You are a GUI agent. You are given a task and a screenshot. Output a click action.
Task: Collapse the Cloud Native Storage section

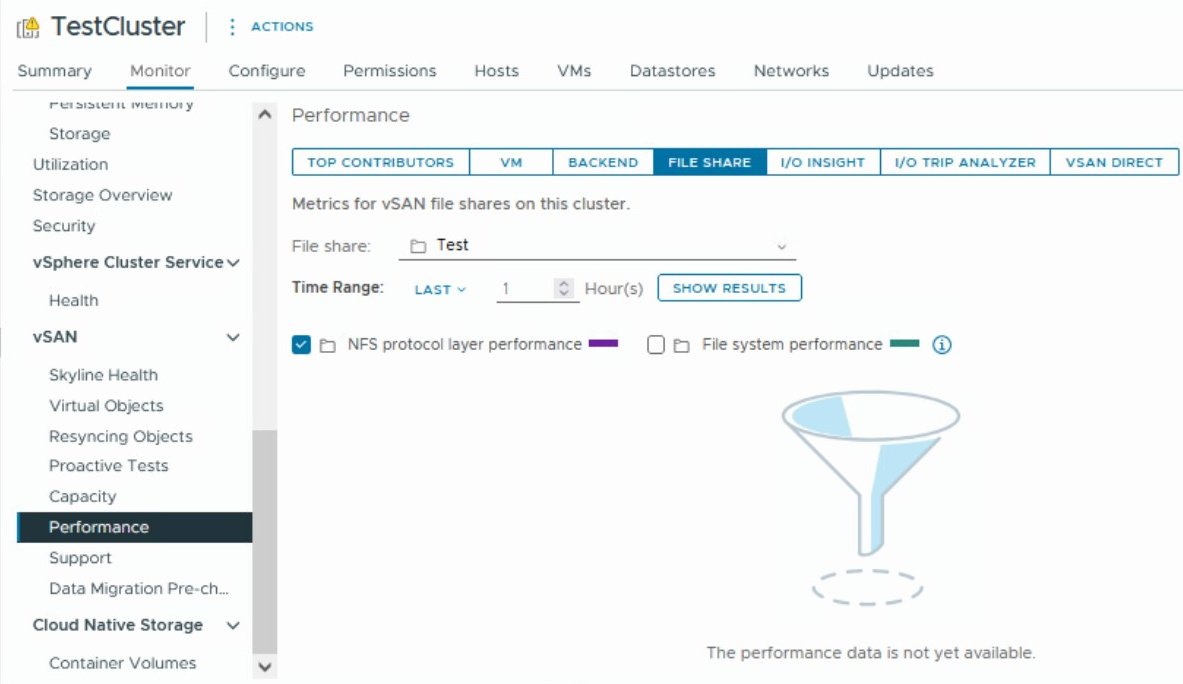pyautogui.click(x=233, y=626)
